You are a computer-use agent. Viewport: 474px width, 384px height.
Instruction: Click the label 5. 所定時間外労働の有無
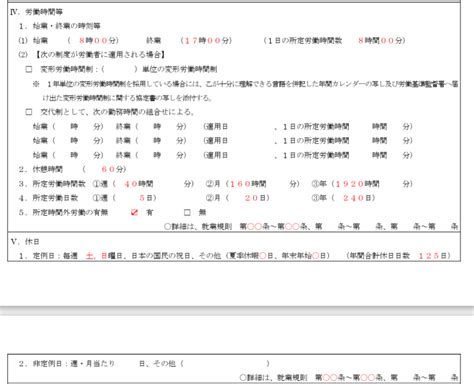click(x=63, y=212)
